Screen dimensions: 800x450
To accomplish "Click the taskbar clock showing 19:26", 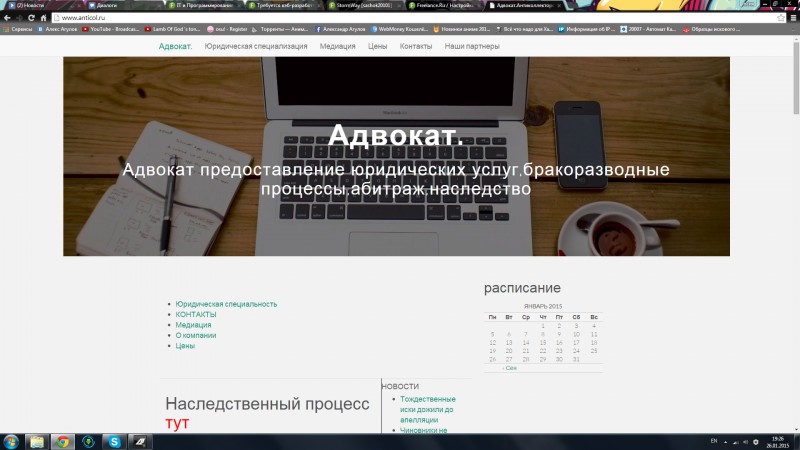I will coord(778,442).
